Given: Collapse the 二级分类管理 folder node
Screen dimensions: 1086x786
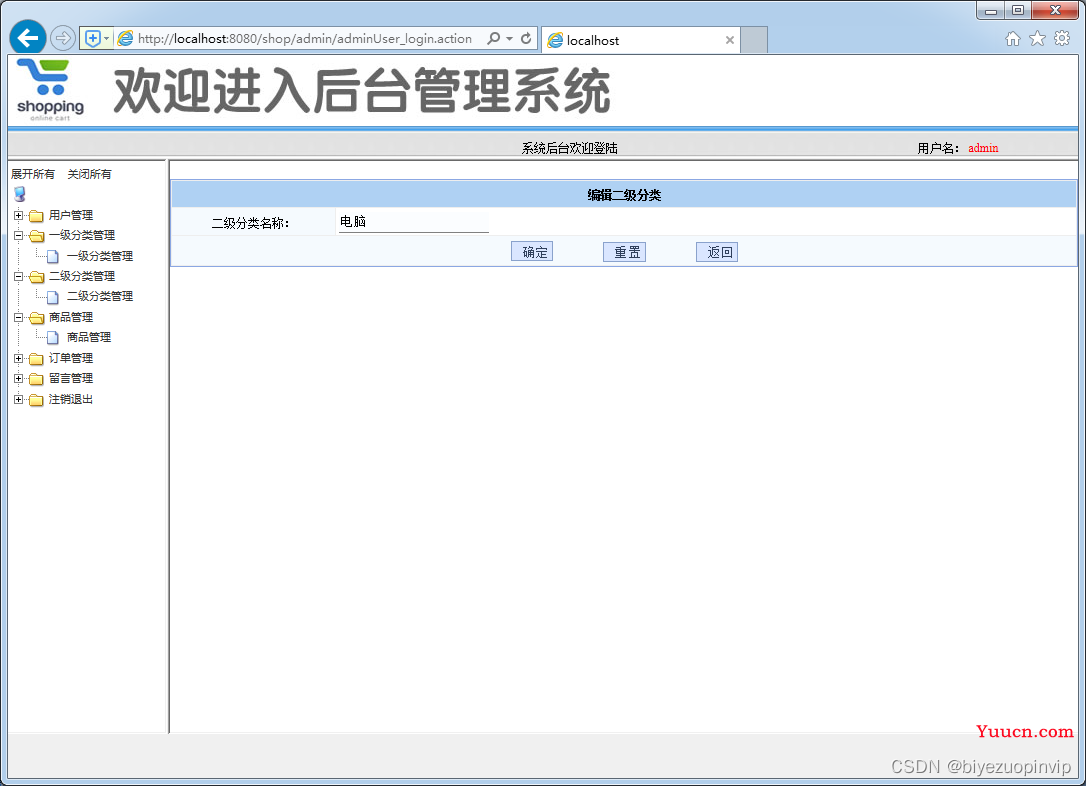Looking at the screenshot, I should [19, 276].
